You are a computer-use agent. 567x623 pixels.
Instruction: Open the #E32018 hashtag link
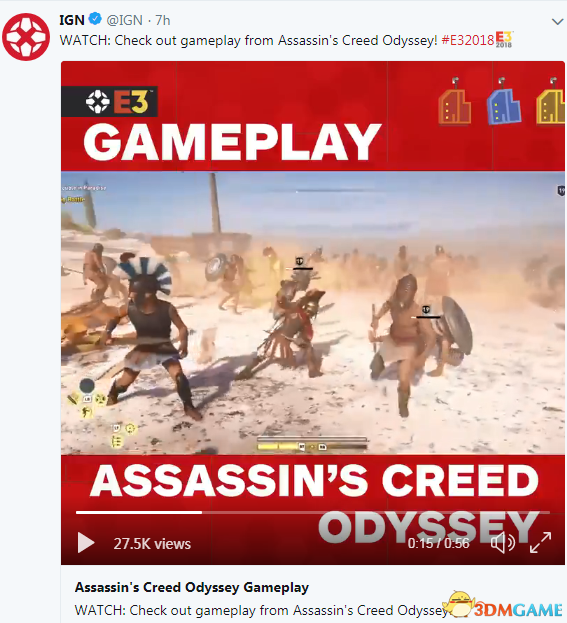[468, 40]
